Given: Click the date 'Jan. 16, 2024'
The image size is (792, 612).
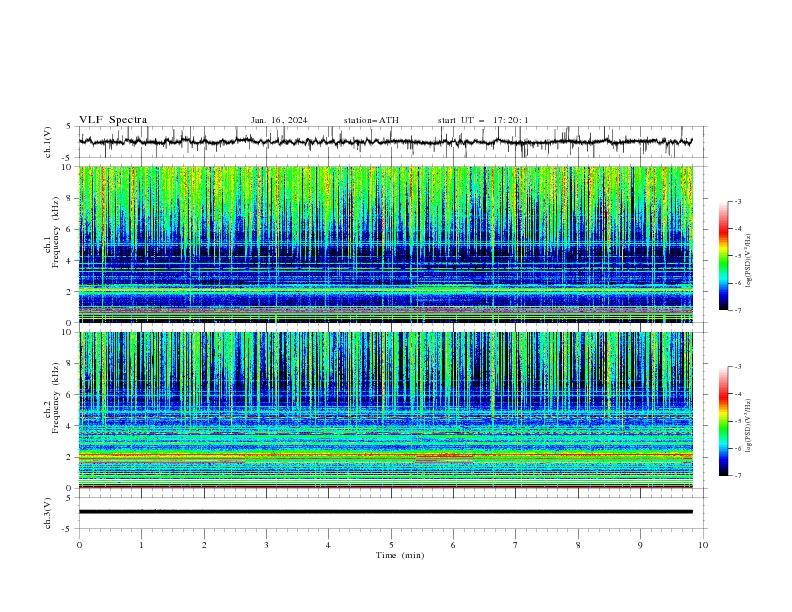Looking at the screenshot, I should point(279,120).
